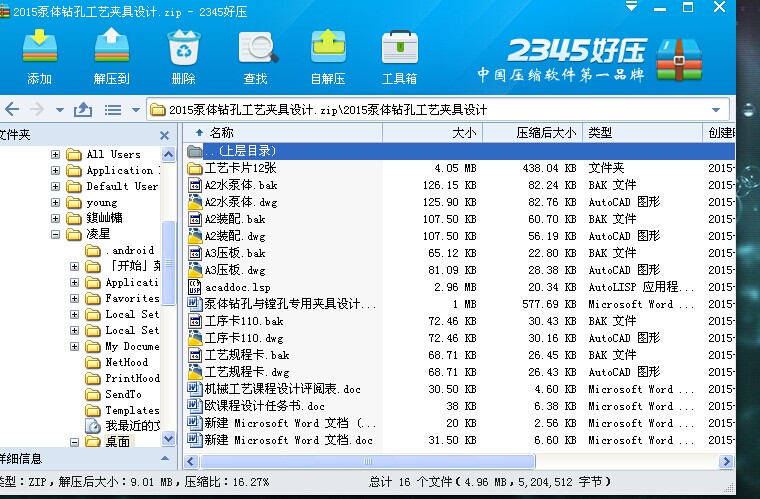Collapse the 凌星 folder node
760x499 pixels.
click(55, 234)
